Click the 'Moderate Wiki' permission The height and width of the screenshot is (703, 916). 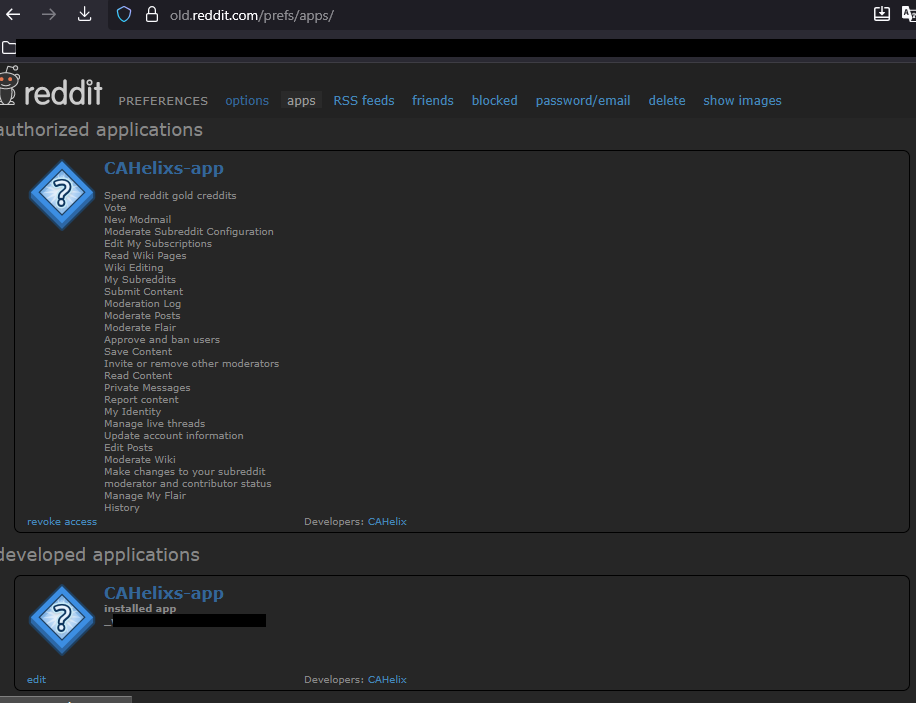coord(140,460)
